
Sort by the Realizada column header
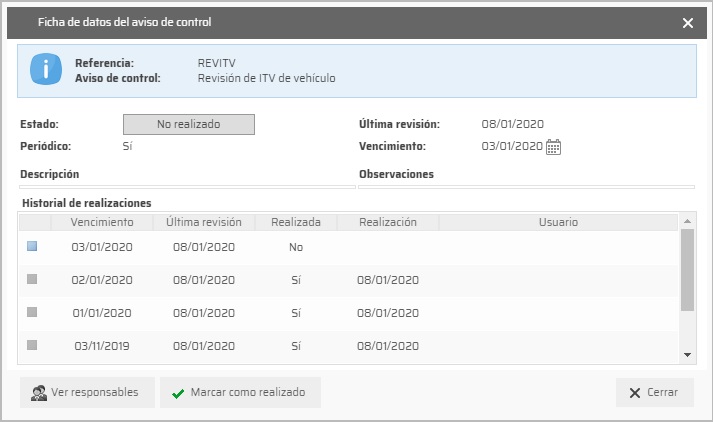tap(296, 222)
